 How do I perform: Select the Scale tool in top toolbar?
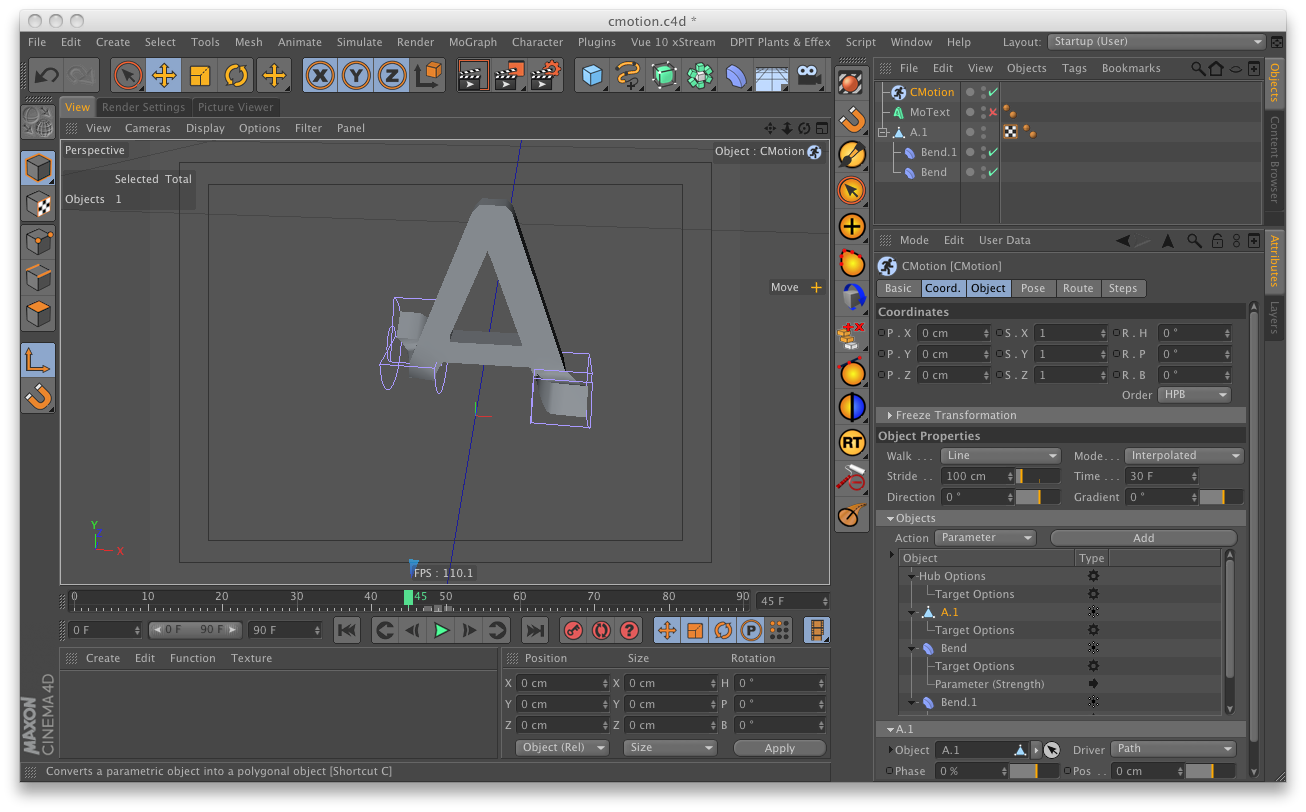[200, 75]
